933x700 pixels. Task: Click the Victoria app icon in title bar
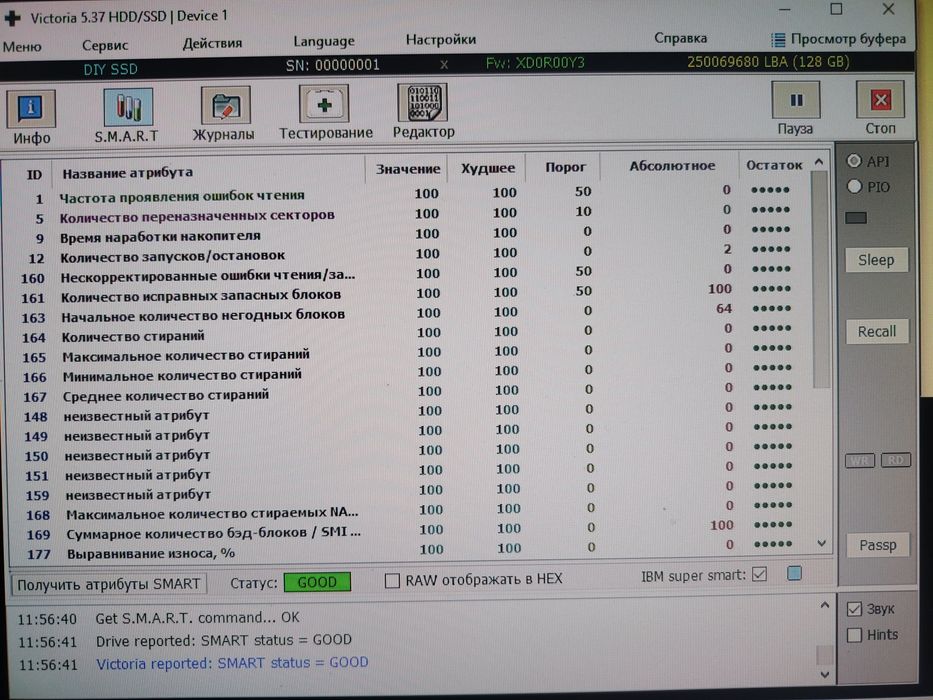pos(12,17)
